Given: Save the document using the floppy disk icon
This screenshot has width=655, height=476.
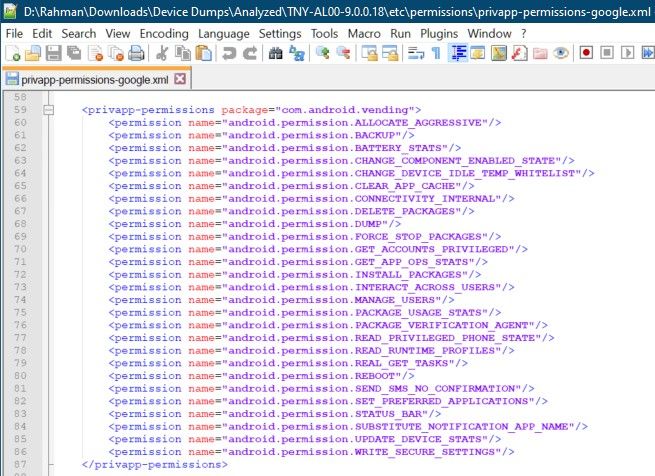Looking at the screenshot, I should (x=53, y=53).
